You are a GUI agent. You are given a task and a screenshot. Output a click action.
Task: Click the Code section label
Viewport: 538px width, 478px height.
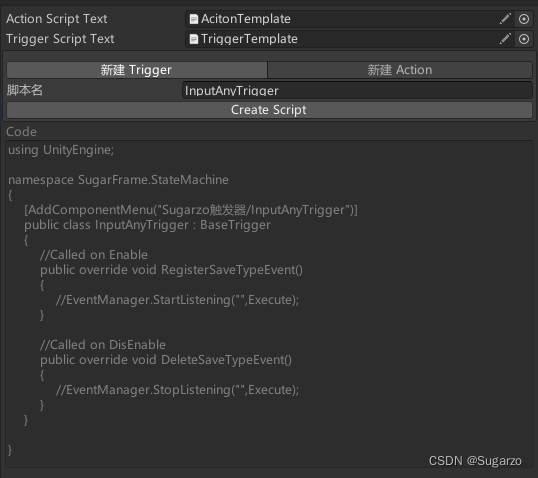point(21,132)
